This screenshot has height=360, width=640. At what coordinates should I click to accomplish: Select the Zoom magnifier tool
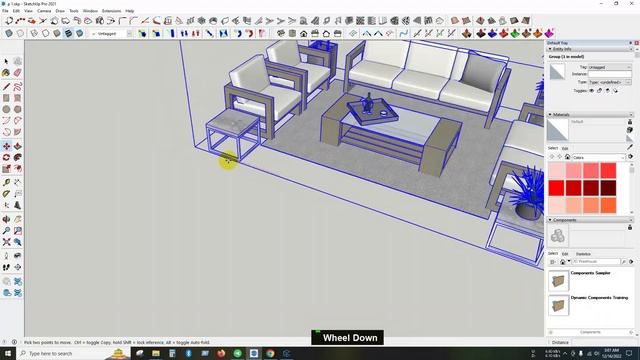point(6,231)
